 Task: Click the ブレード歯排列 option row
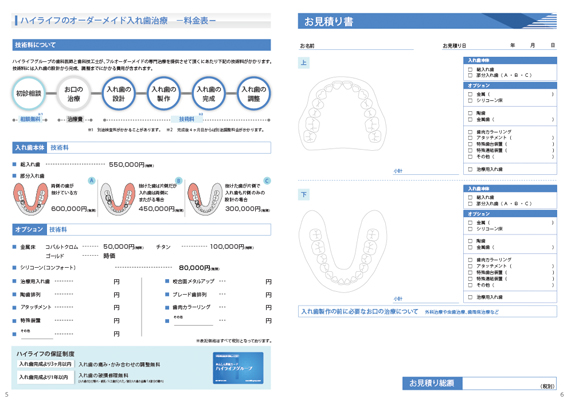coord(218,295)
